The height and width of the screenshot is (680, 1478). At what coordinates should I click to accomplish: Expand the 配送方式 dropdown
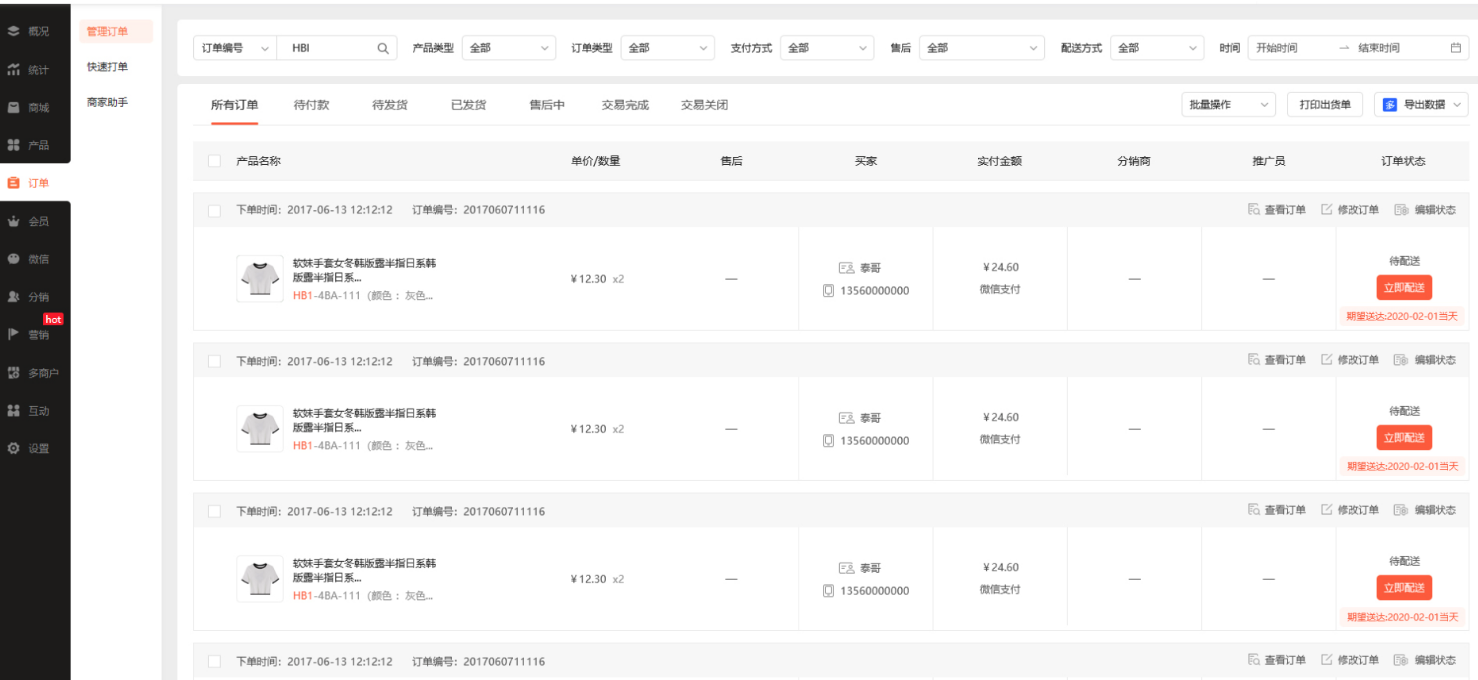pyautogui.click(x=1157, y=48)
